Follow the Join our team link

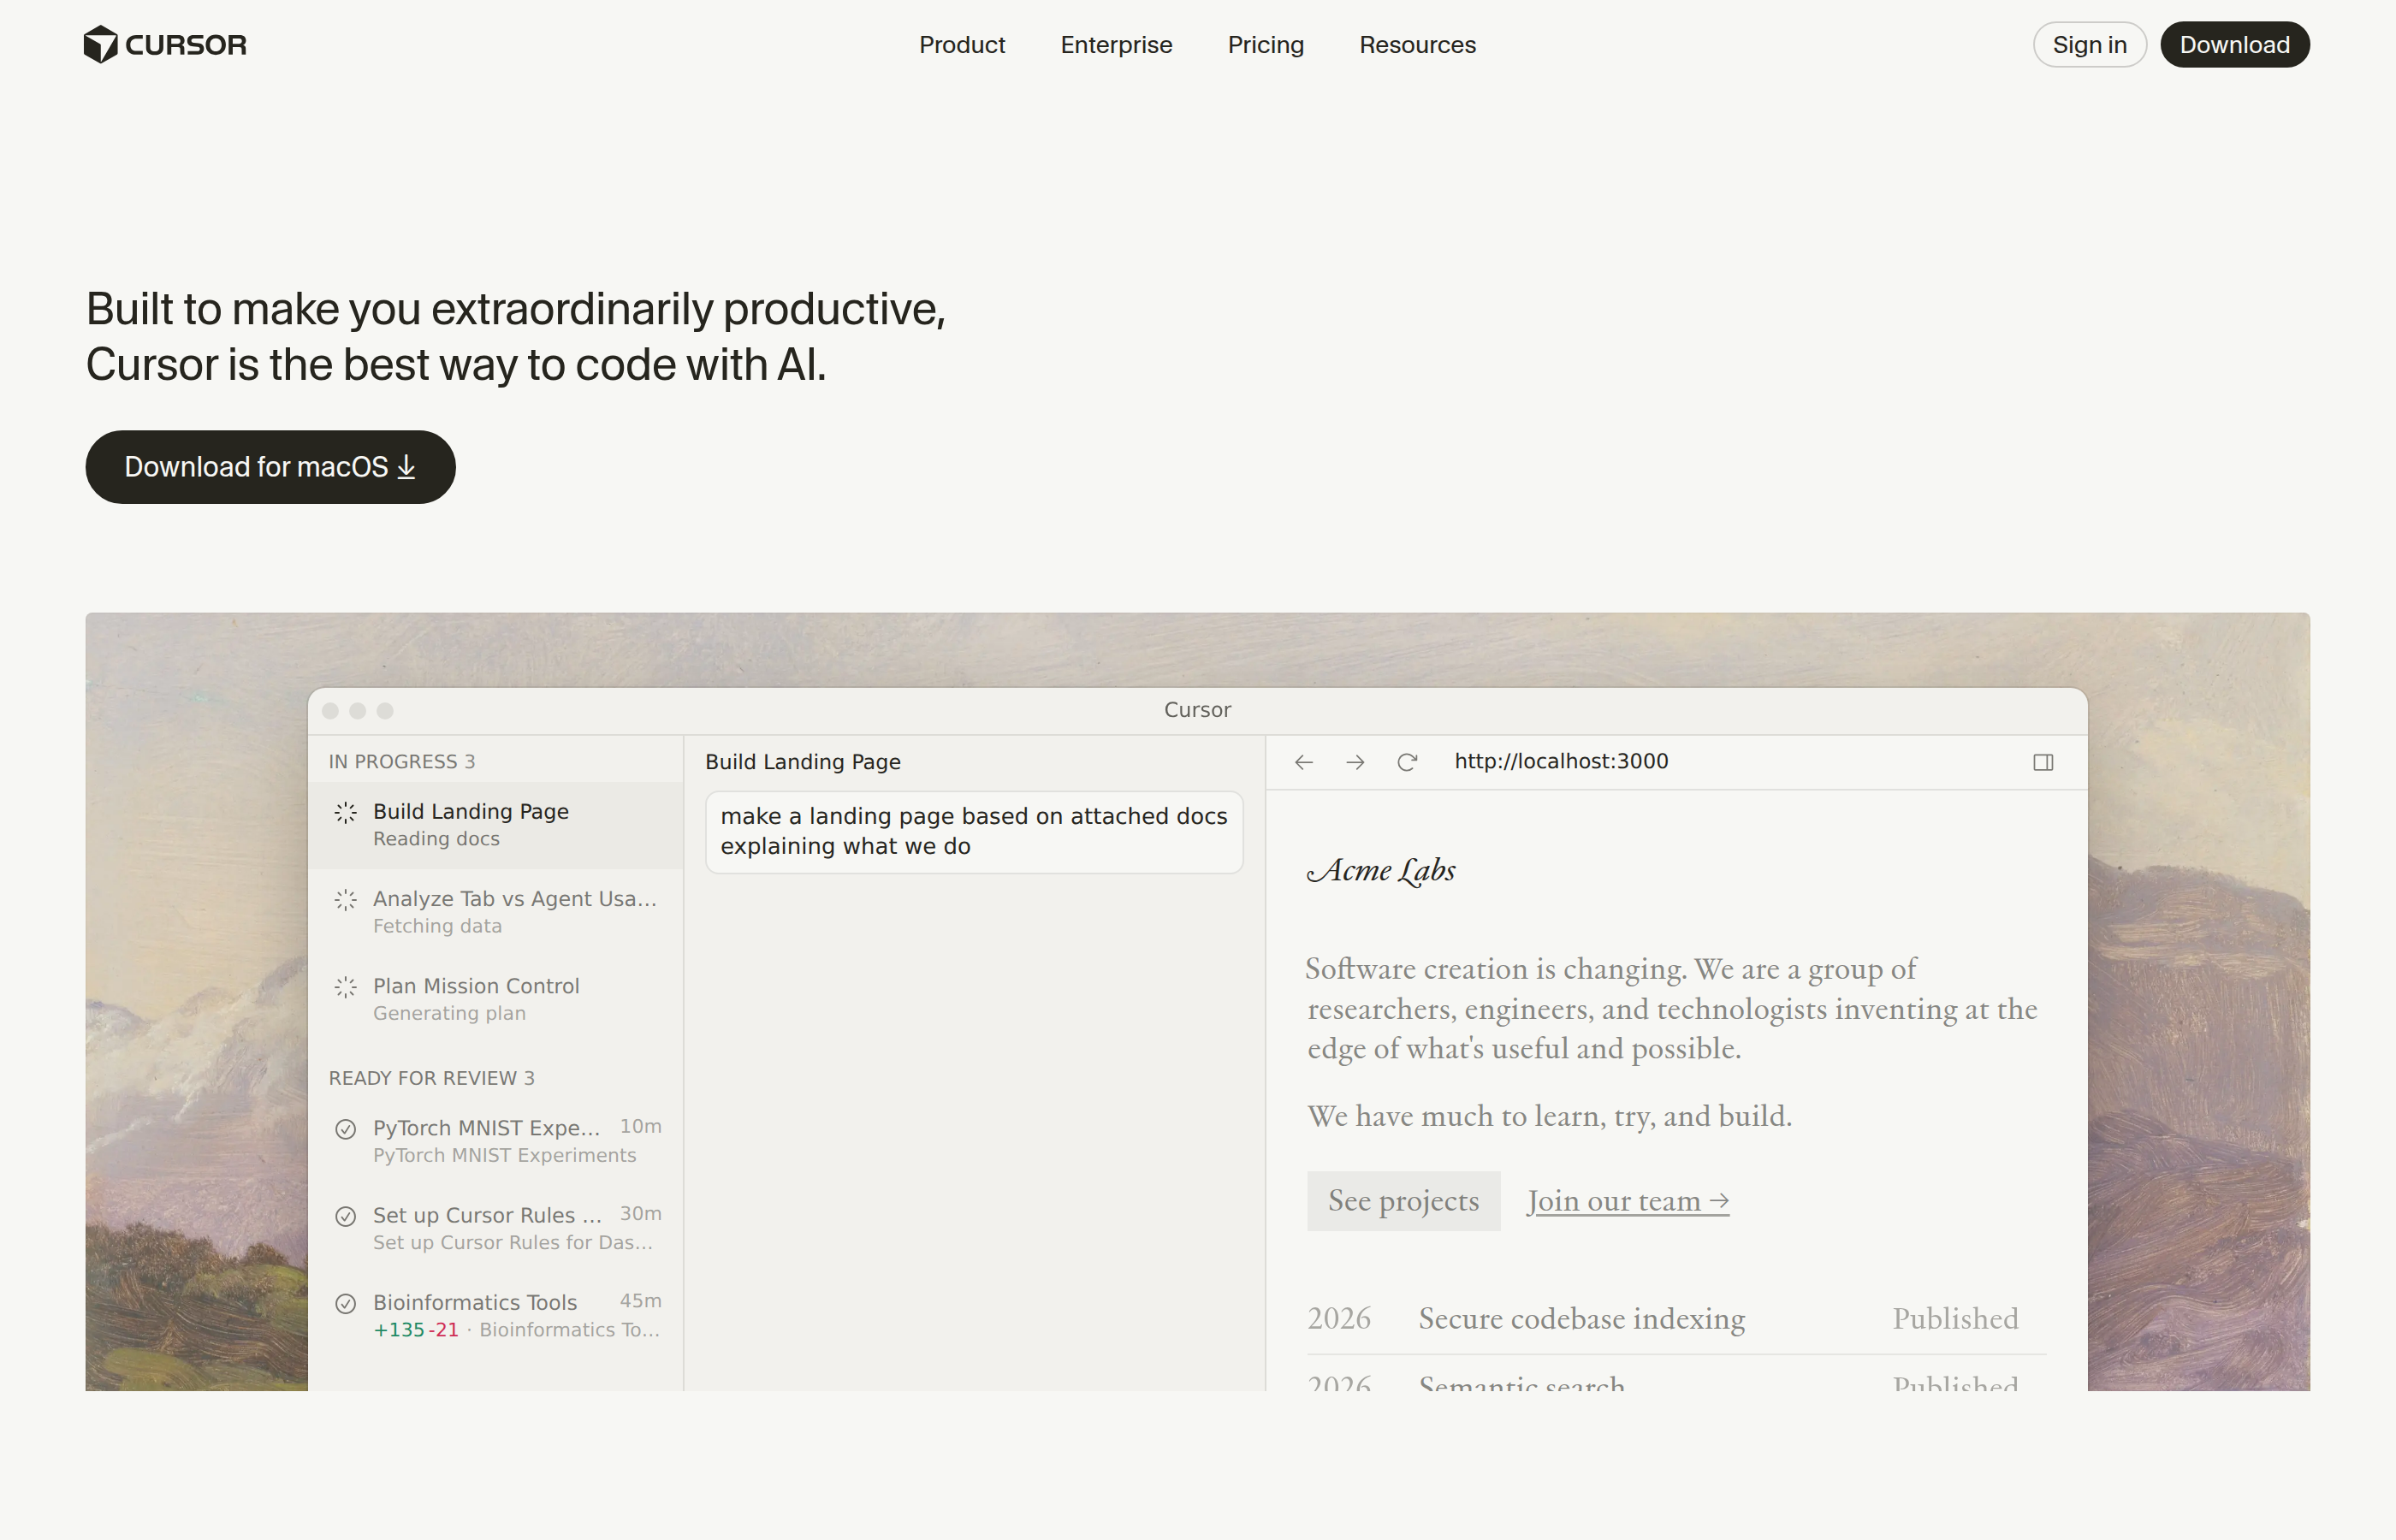point(1627,1201)
